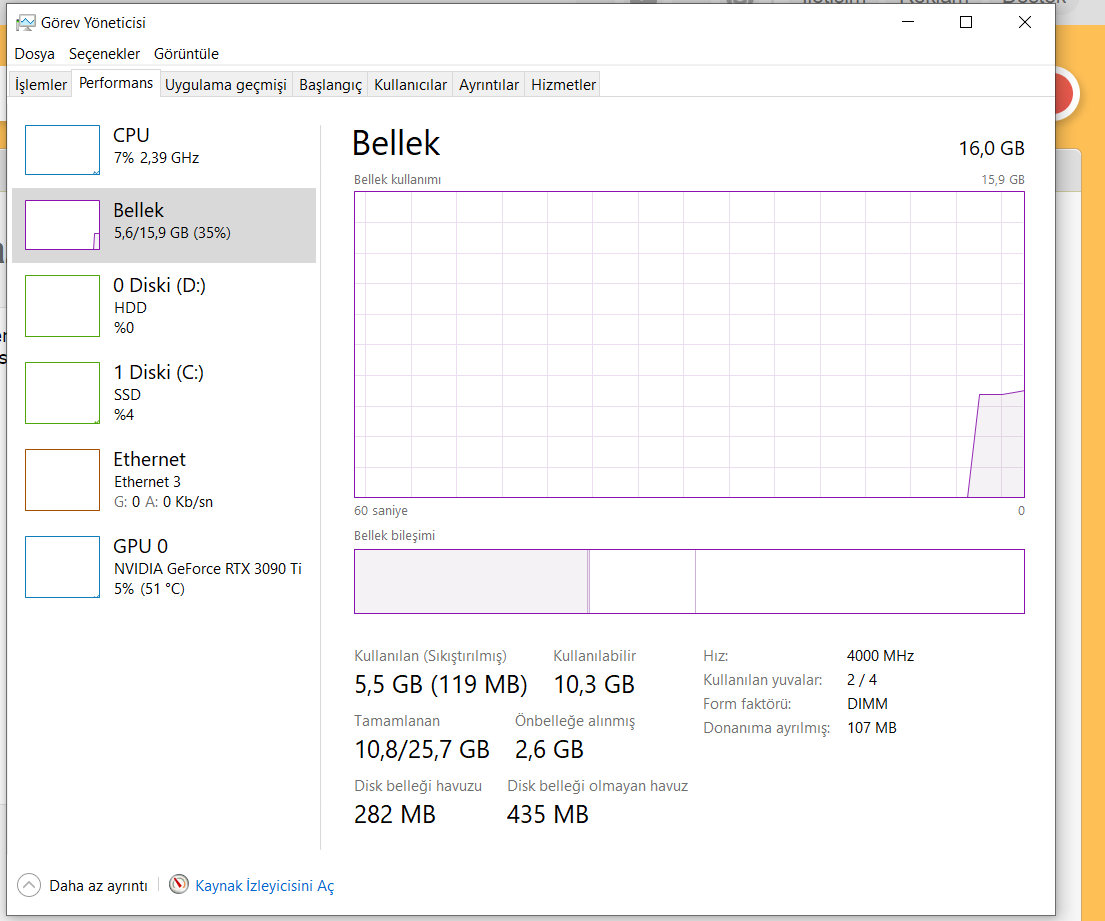This screenshot has height=921, width=1105.
Task: Click Daha az ayrıntı label
Action: click(98, 886)
